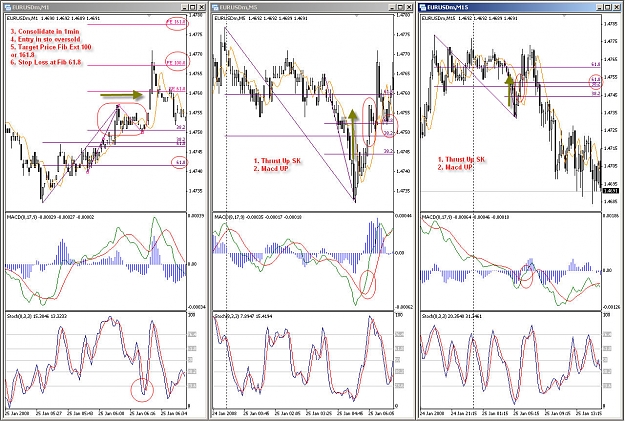This screenshot has width=625, height=421.
Task: Click the chart shift triangle in the M5 chart
Action: (356, 16)
